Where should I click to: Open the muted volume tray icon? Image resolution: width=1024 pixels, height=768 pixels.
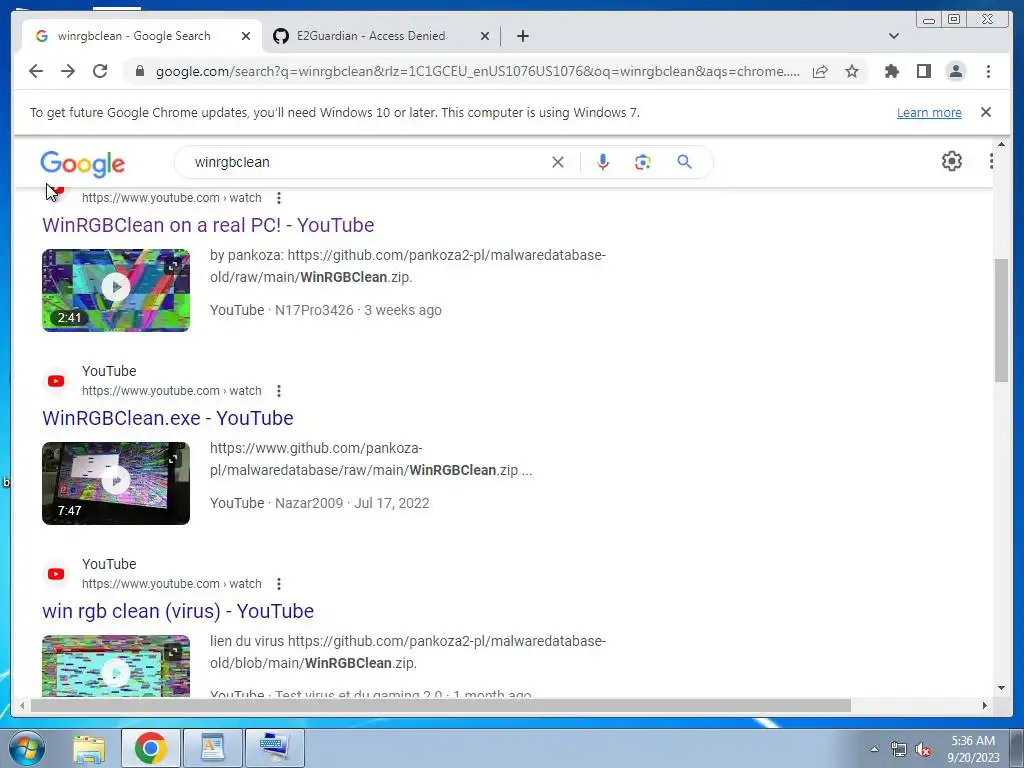(x=923, y=749)
